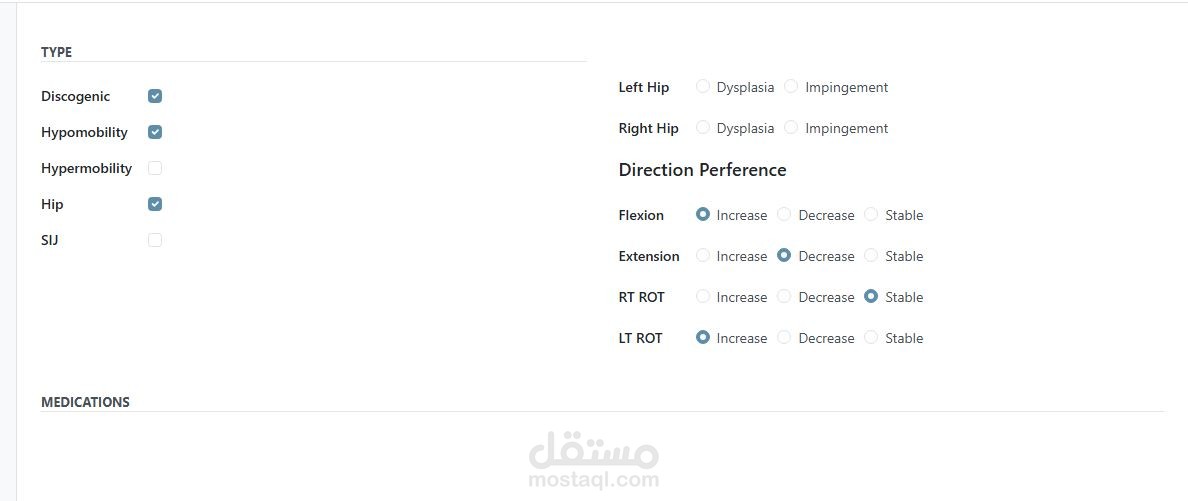Switch LT ROT to Stable
Screen dimensions: 1188x501
[871, 337]
